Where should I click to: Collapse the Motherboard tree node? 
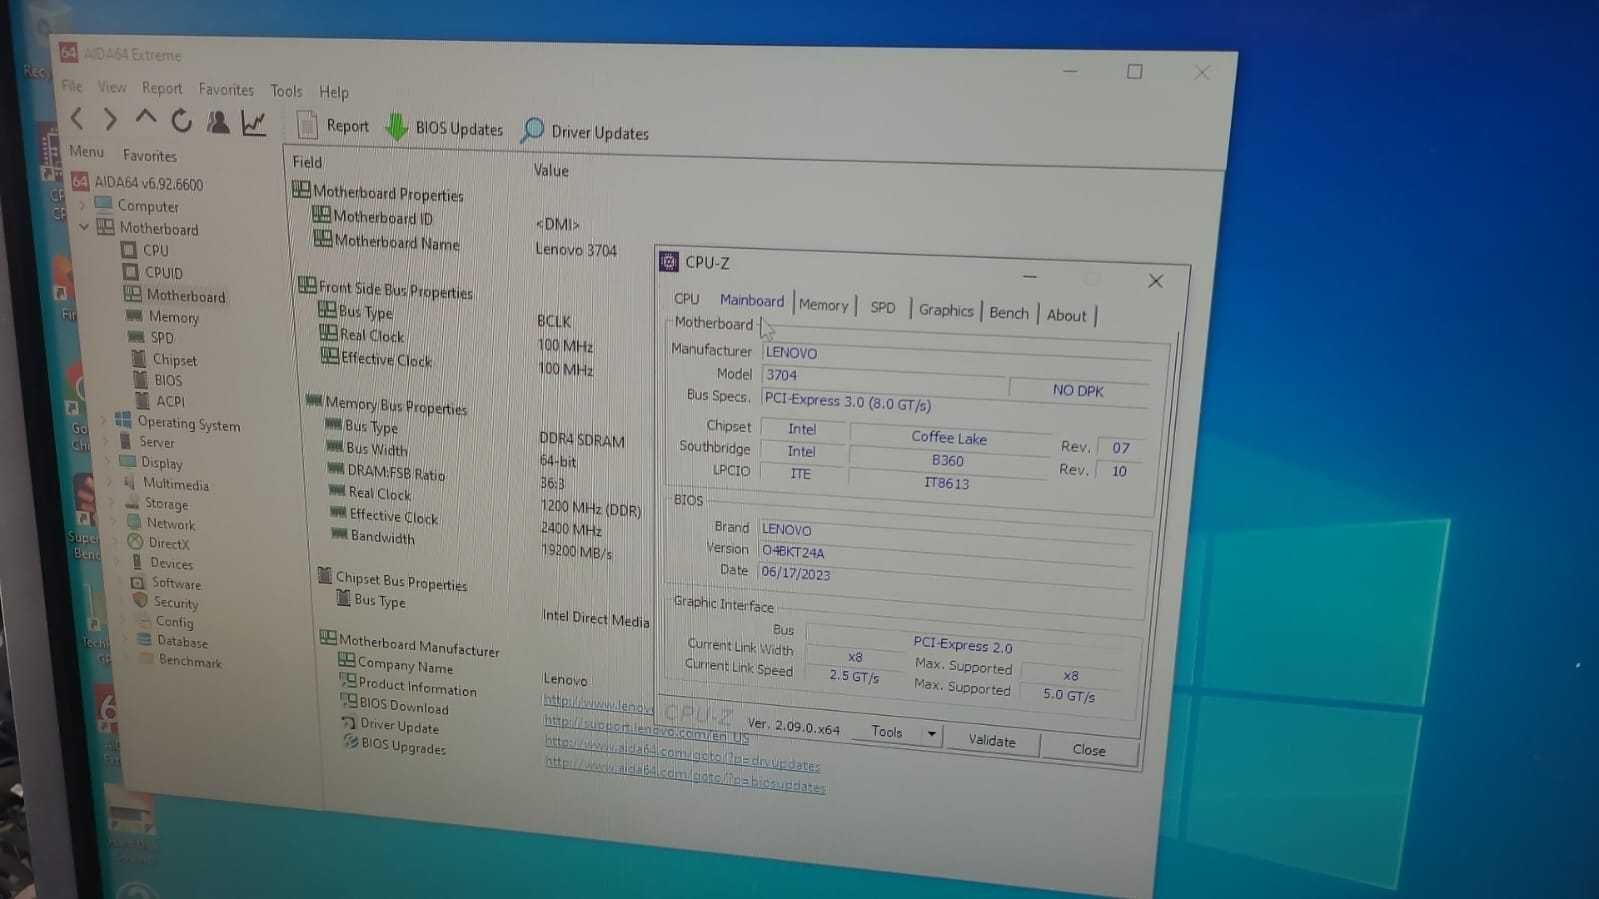pyautogui.click(x=84, y=227)
